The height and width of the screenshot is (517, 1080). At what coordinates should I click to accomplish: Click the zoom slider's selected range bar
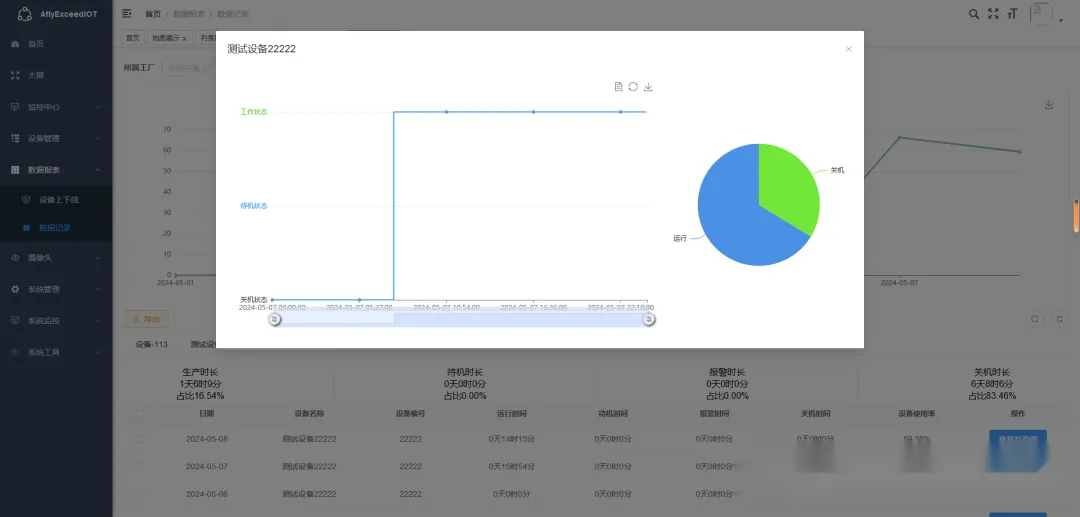[461, 319]
